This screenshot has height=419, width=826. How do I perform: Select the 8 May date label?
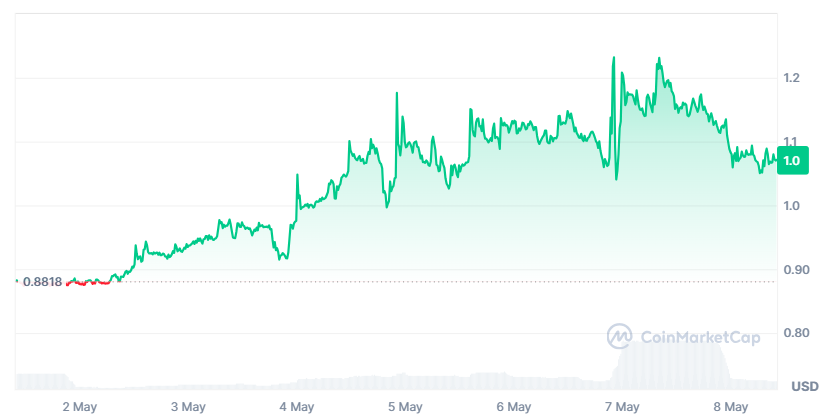pos(731,407)
